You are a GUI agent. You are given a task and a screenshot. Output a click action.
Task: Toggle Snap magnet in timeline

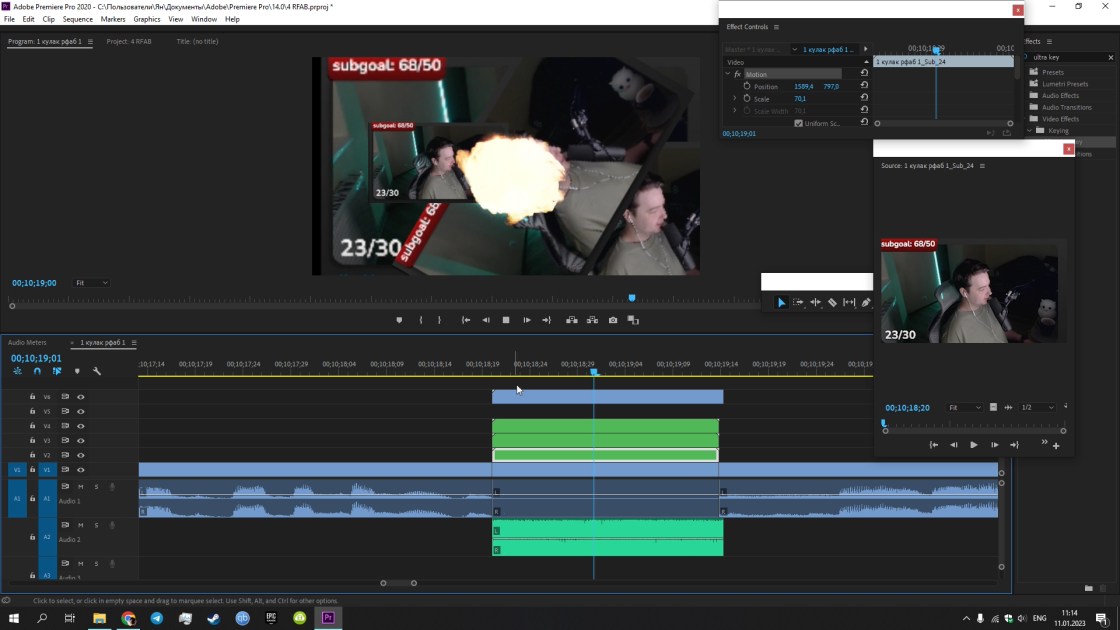pyautogui.click(x=37, y=371)
